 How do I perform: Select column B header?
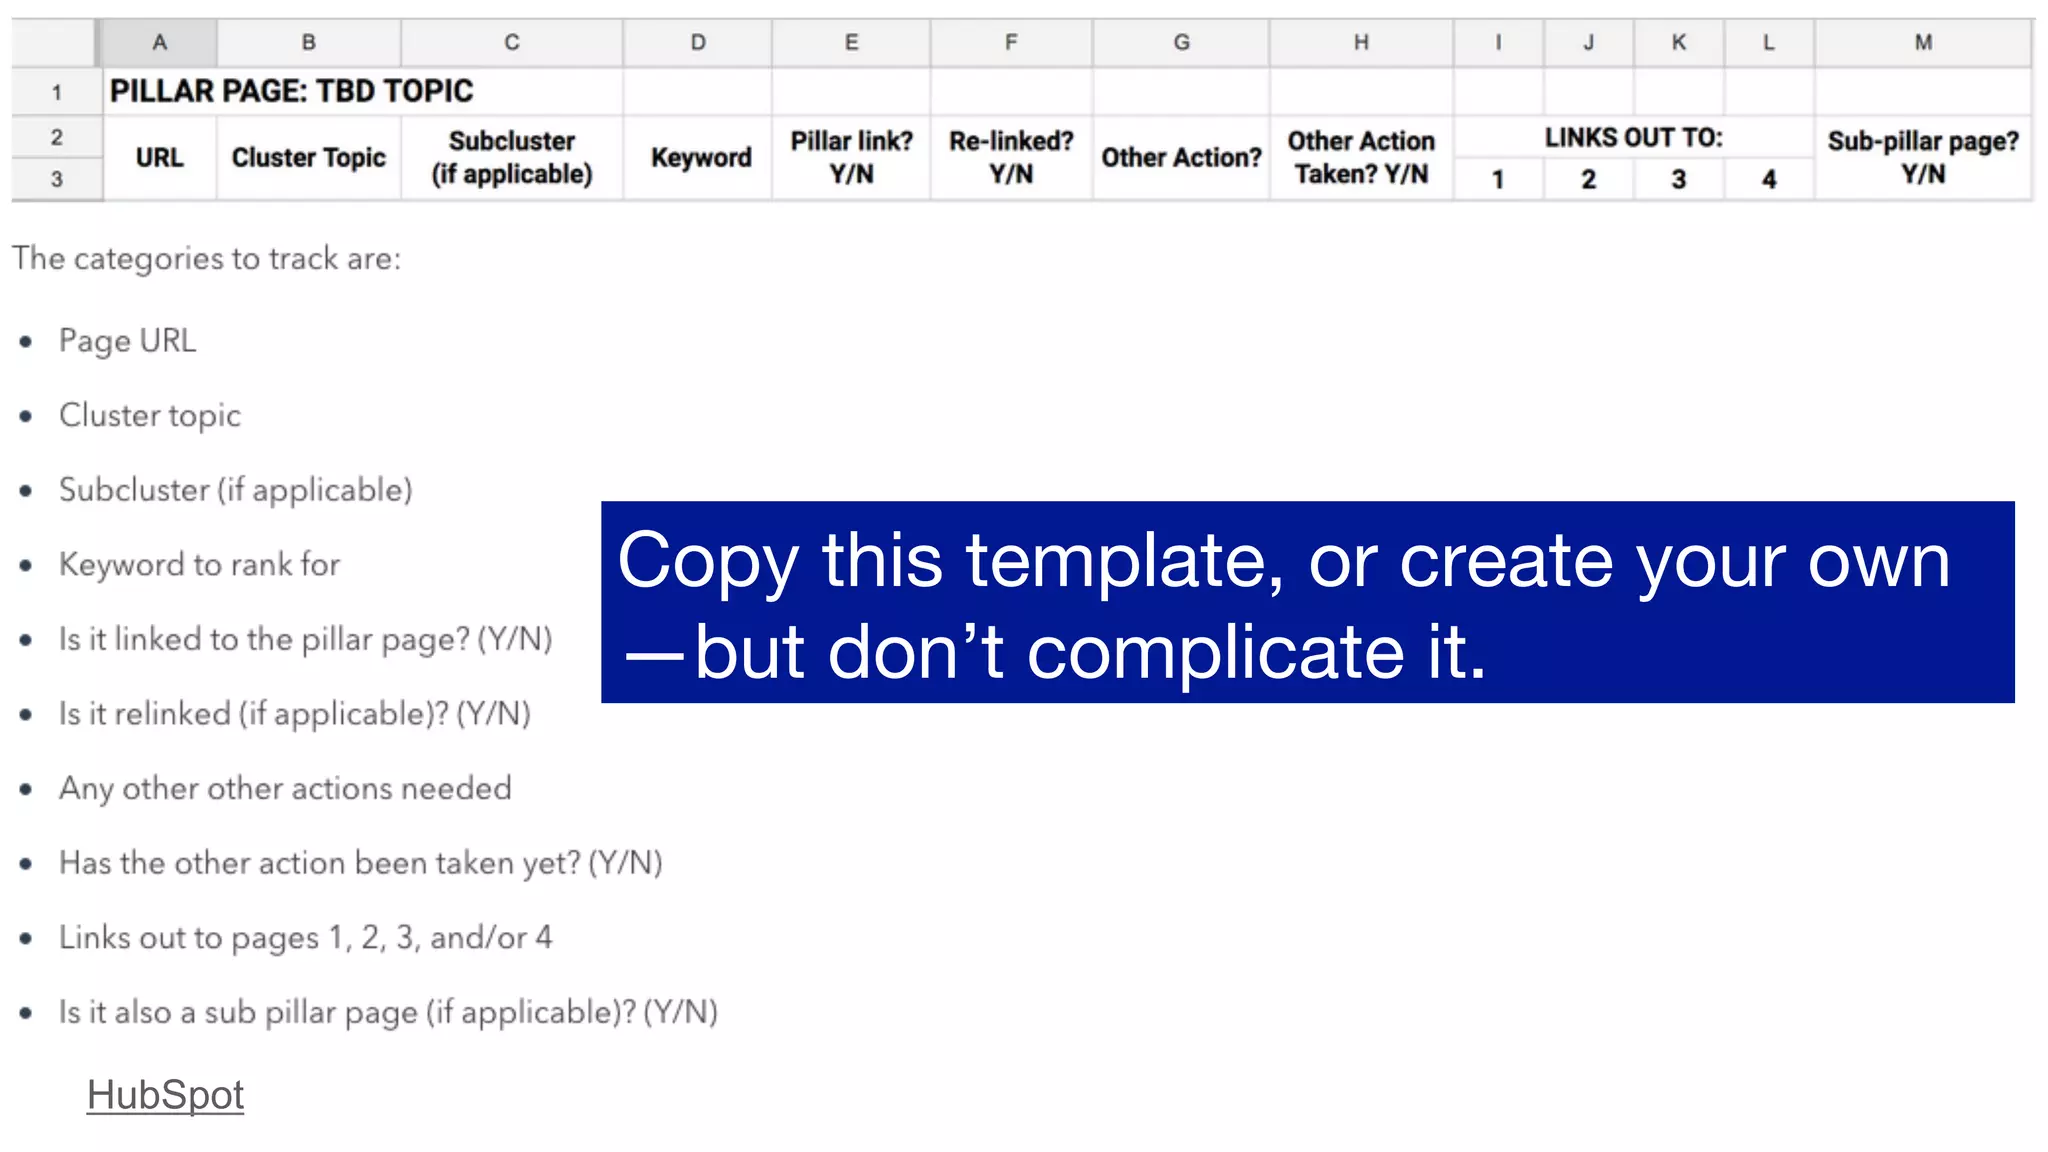(x=309, y=43)
